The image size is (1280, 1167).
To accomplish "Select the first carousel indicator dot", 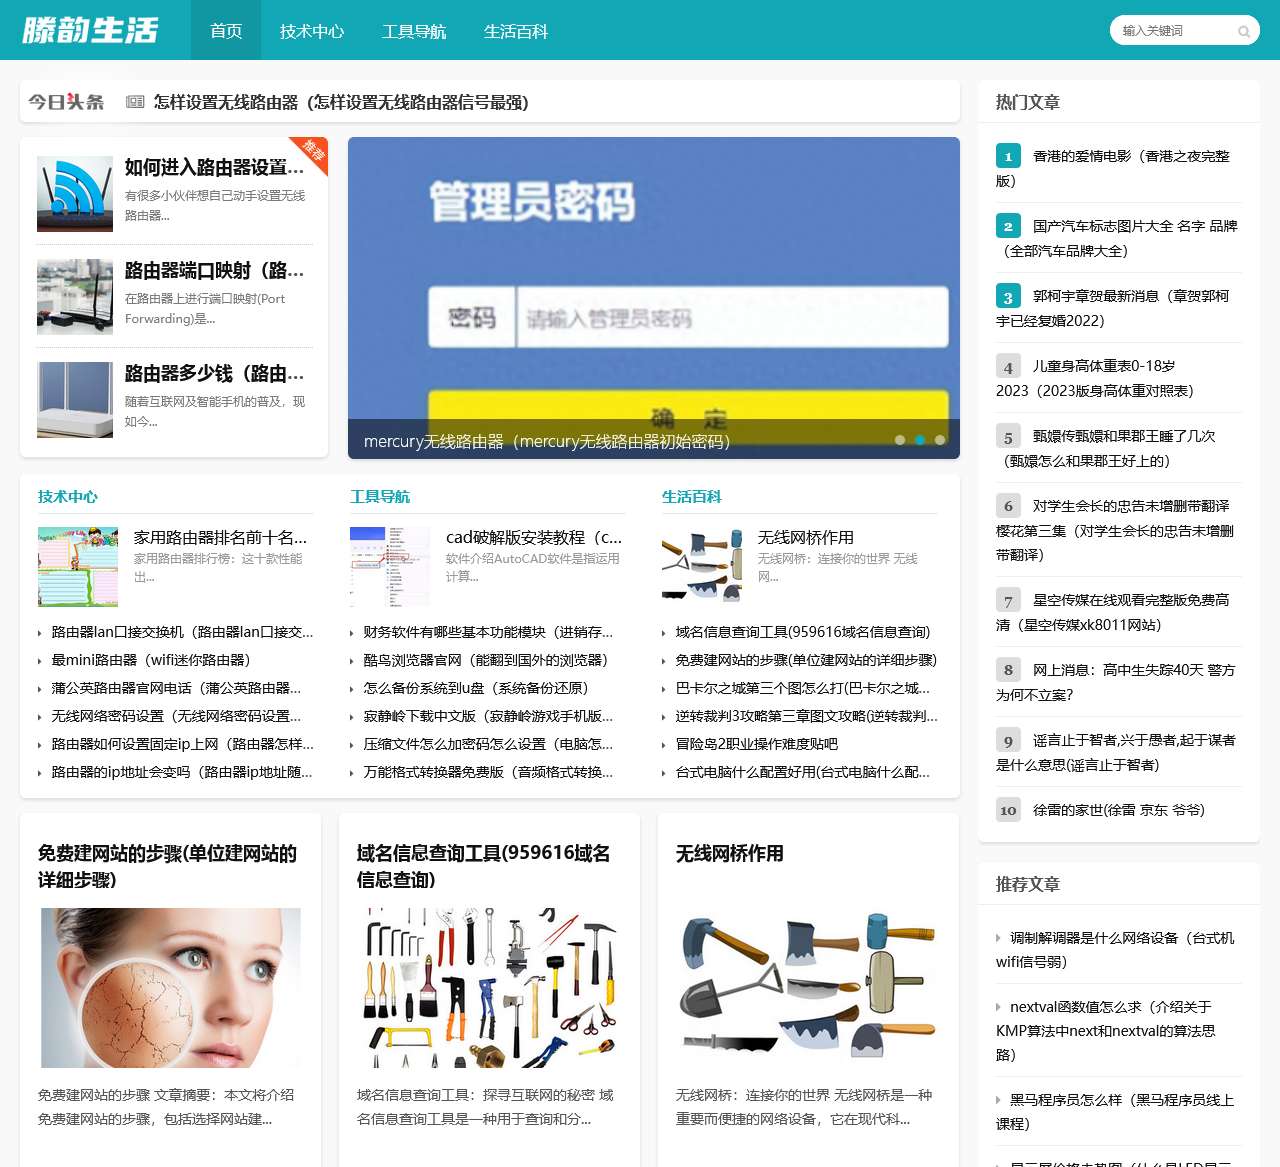I will 901,439.
